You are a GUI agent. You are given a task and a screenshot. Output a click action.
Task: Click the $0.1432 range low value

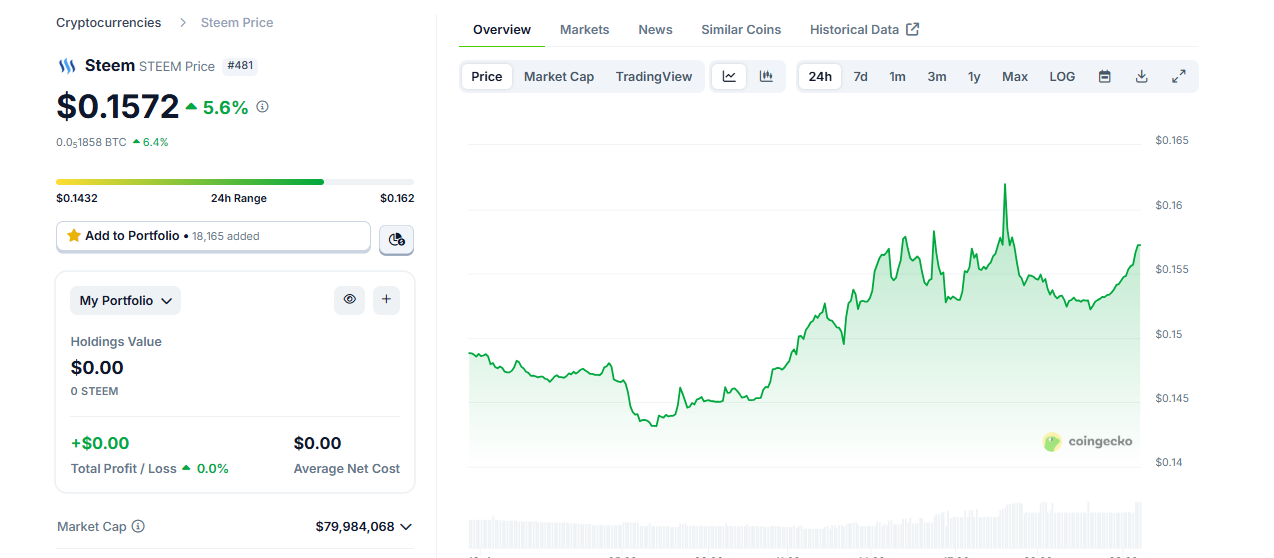77,198
